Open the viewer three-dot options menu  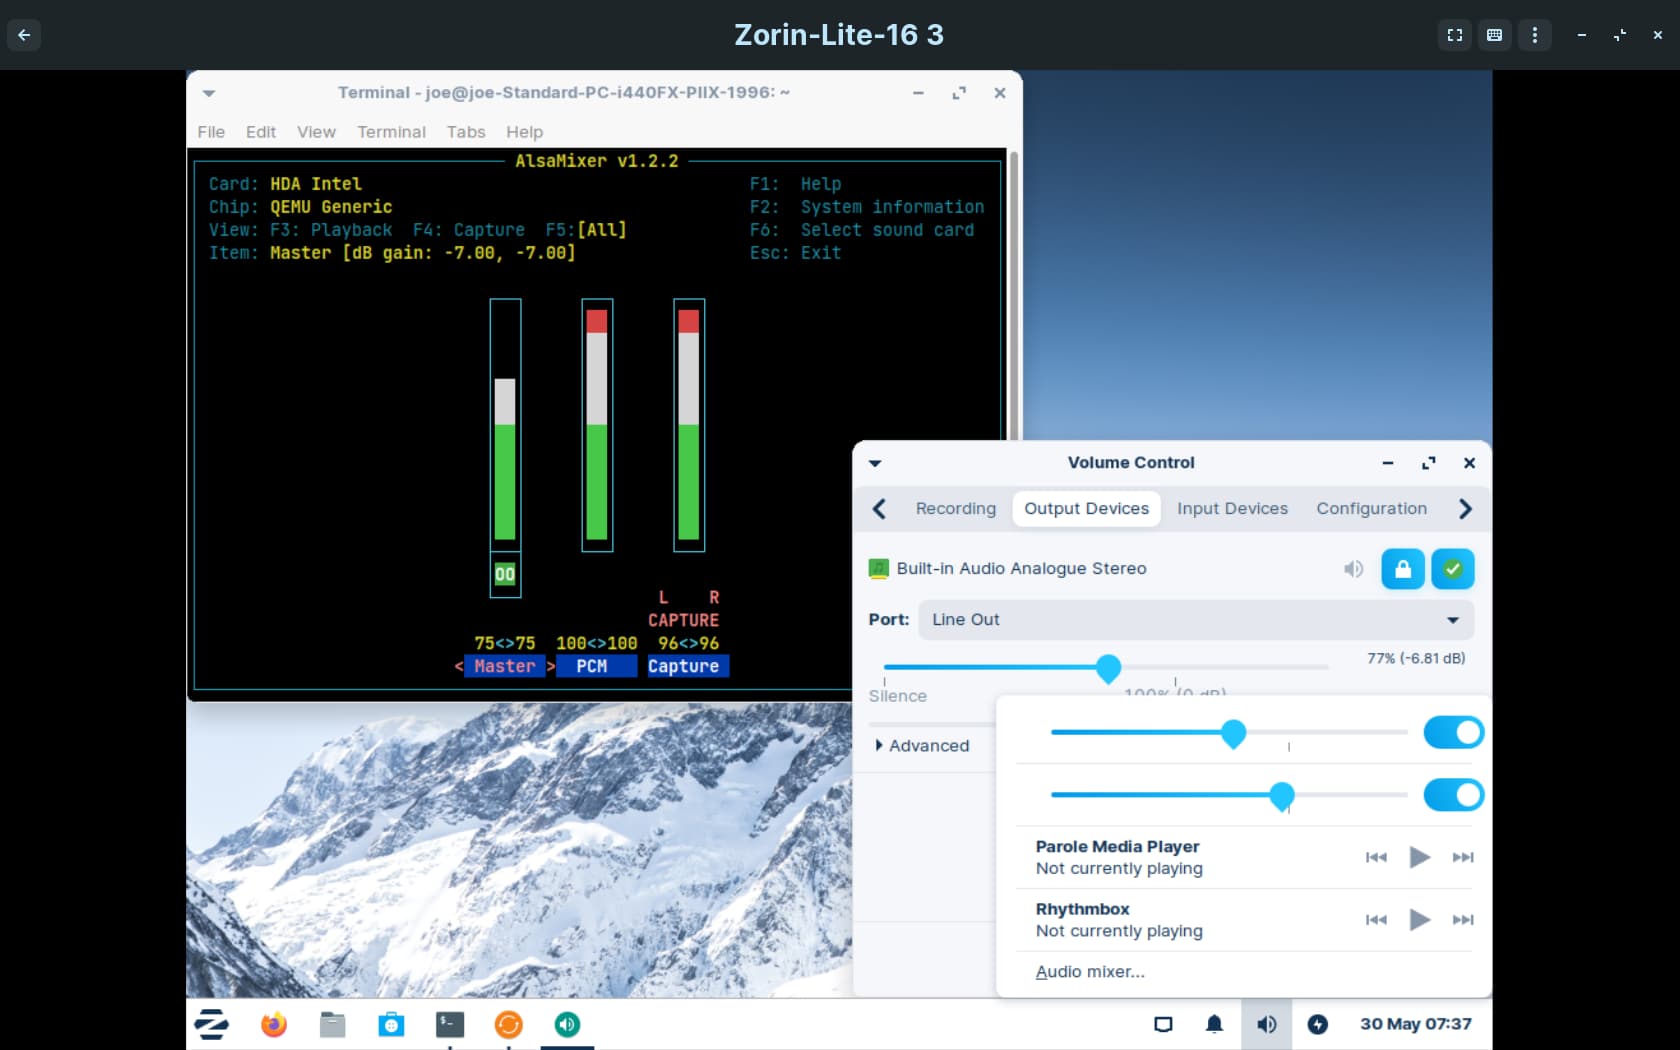[1534, 35]
